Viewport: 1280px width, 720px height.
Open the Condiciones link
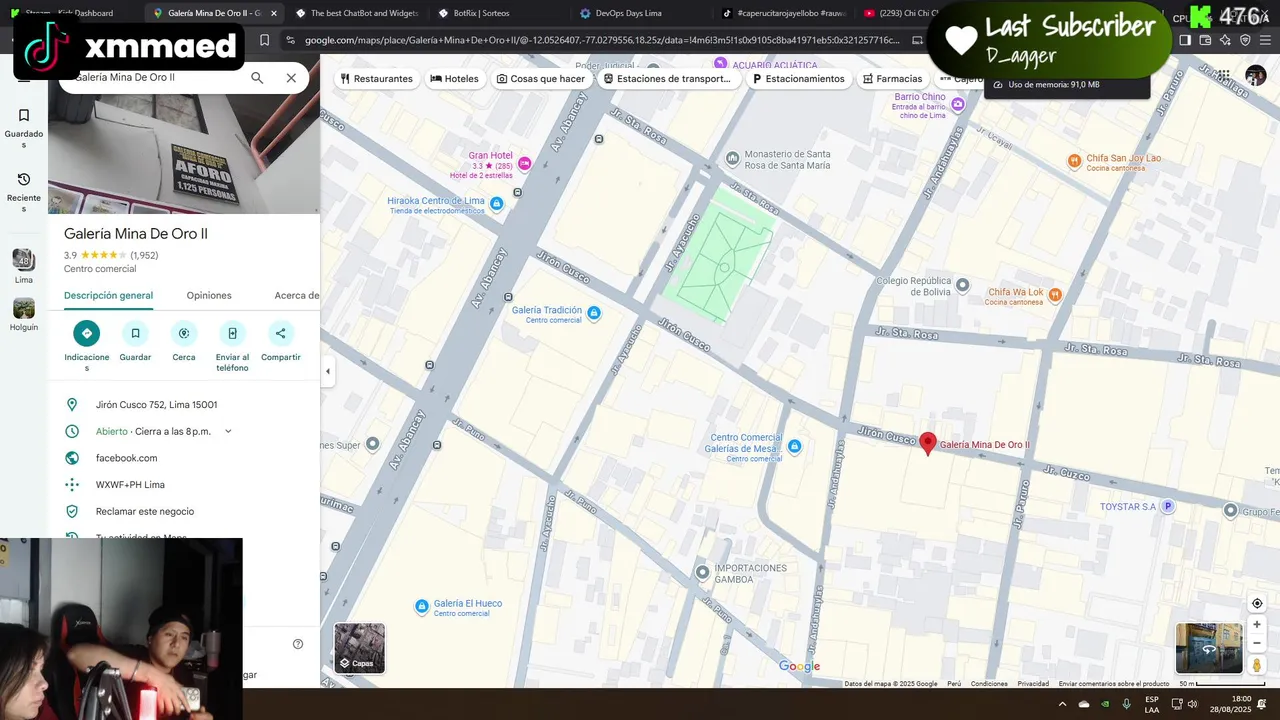coord(989,684)
